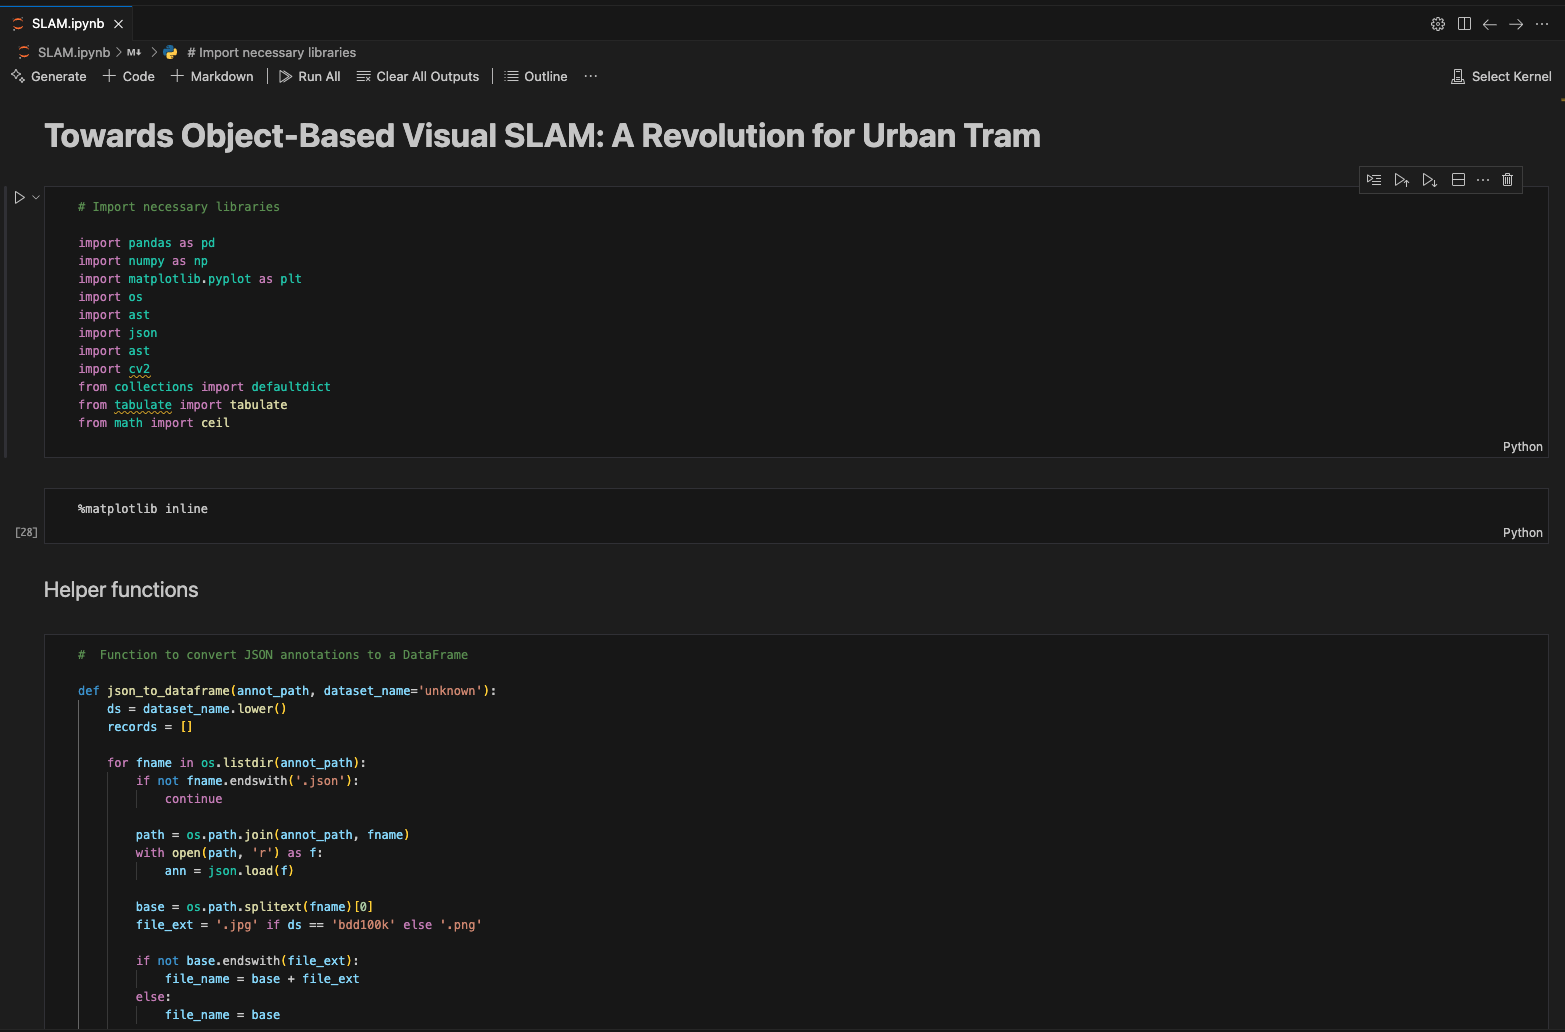Add a new Markdown cell
This screenshot has height=1032, width=1565.
tap(212, 77)
